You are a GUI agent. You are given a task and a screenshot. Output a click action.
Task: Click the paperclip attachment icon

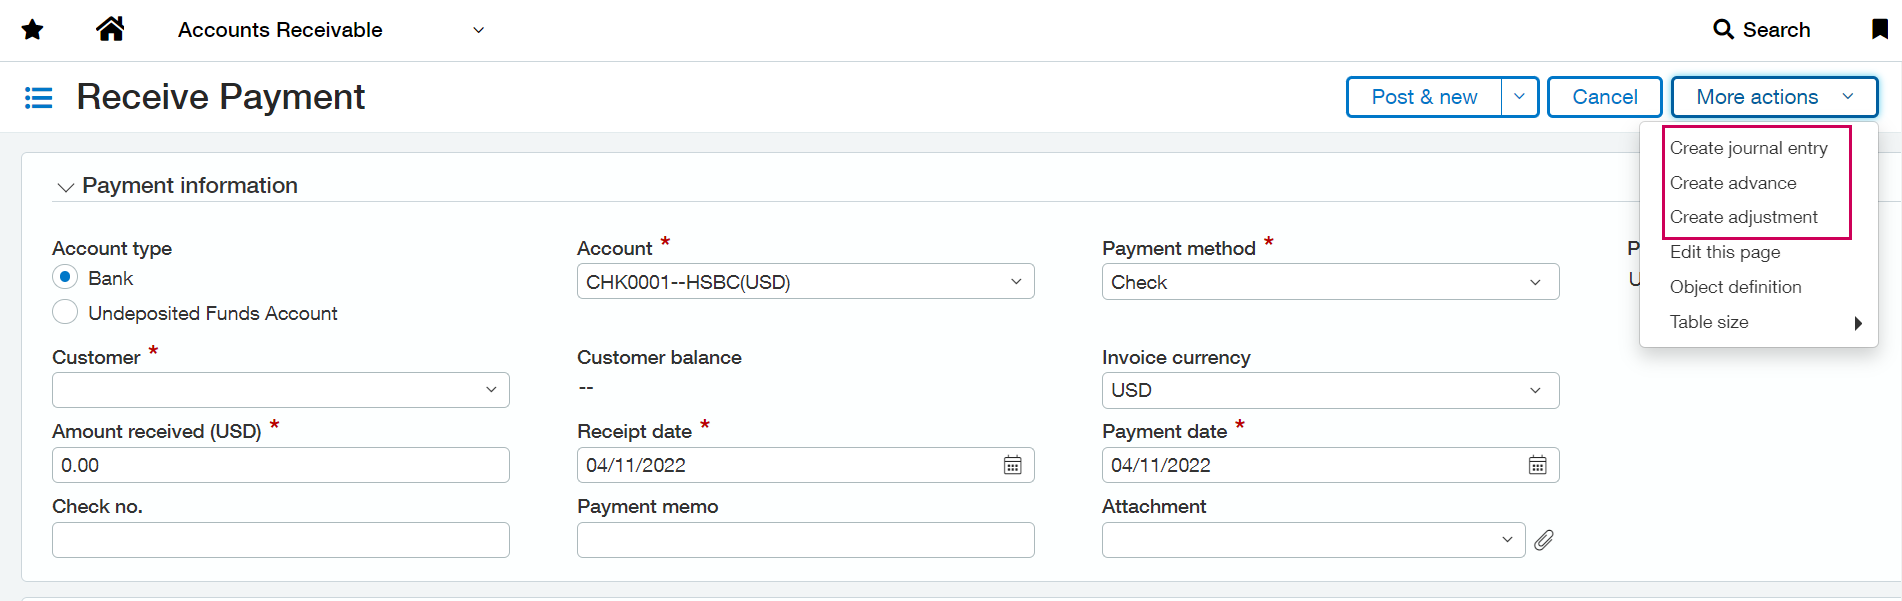(1544, 540)
